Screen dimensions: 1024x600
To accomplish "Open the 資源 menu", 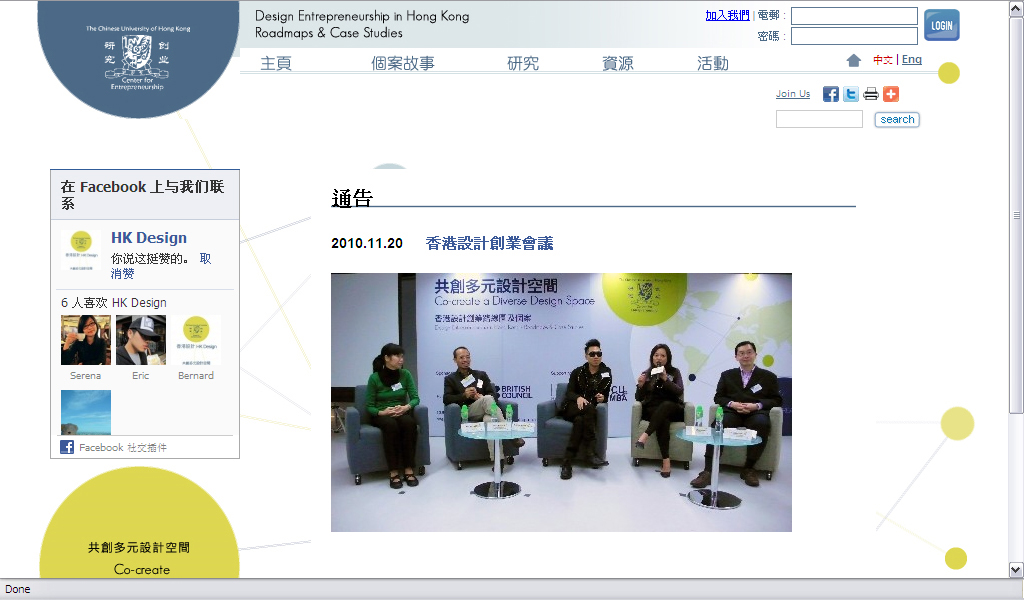I will 618,63.
